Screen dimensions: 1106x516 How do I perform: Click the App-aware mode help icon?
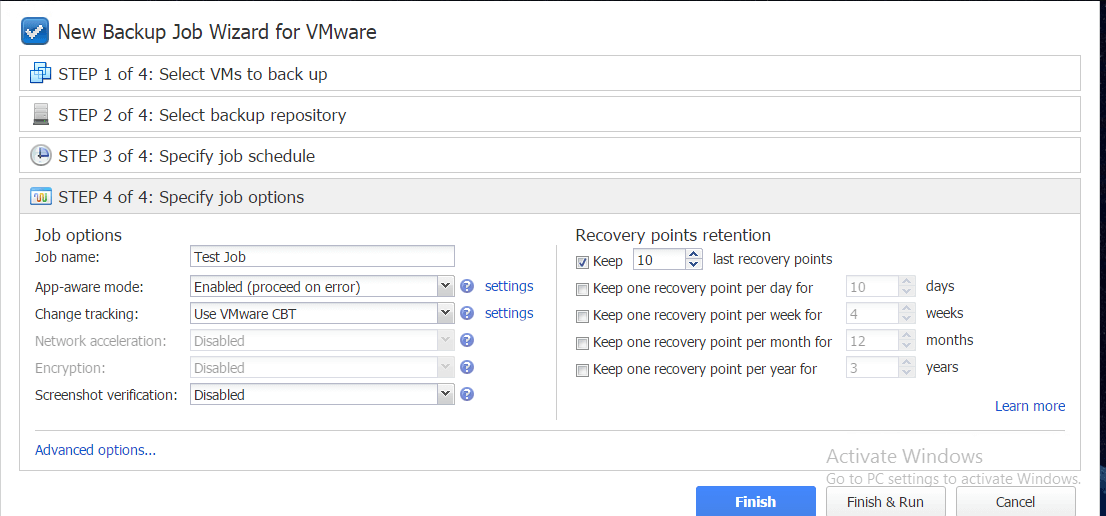tap(466, 287)
